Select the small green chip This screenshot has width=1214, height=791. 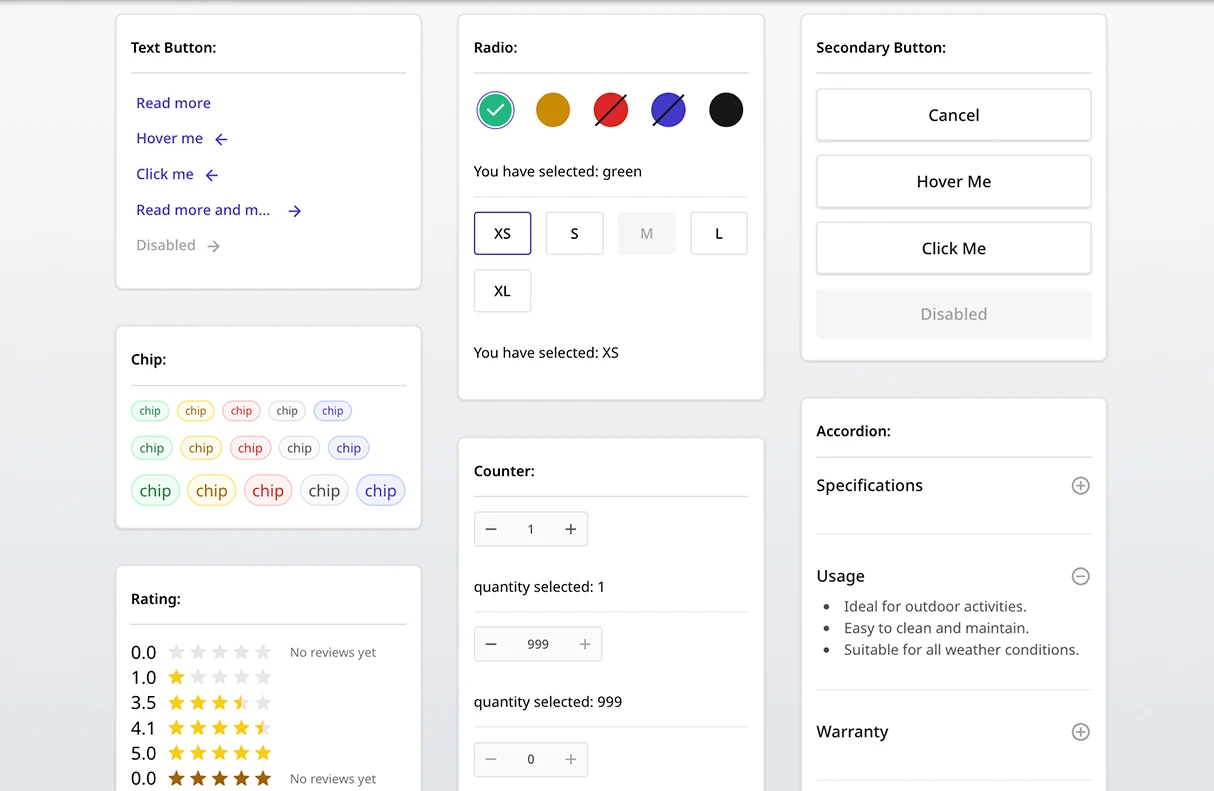point(150,411)
